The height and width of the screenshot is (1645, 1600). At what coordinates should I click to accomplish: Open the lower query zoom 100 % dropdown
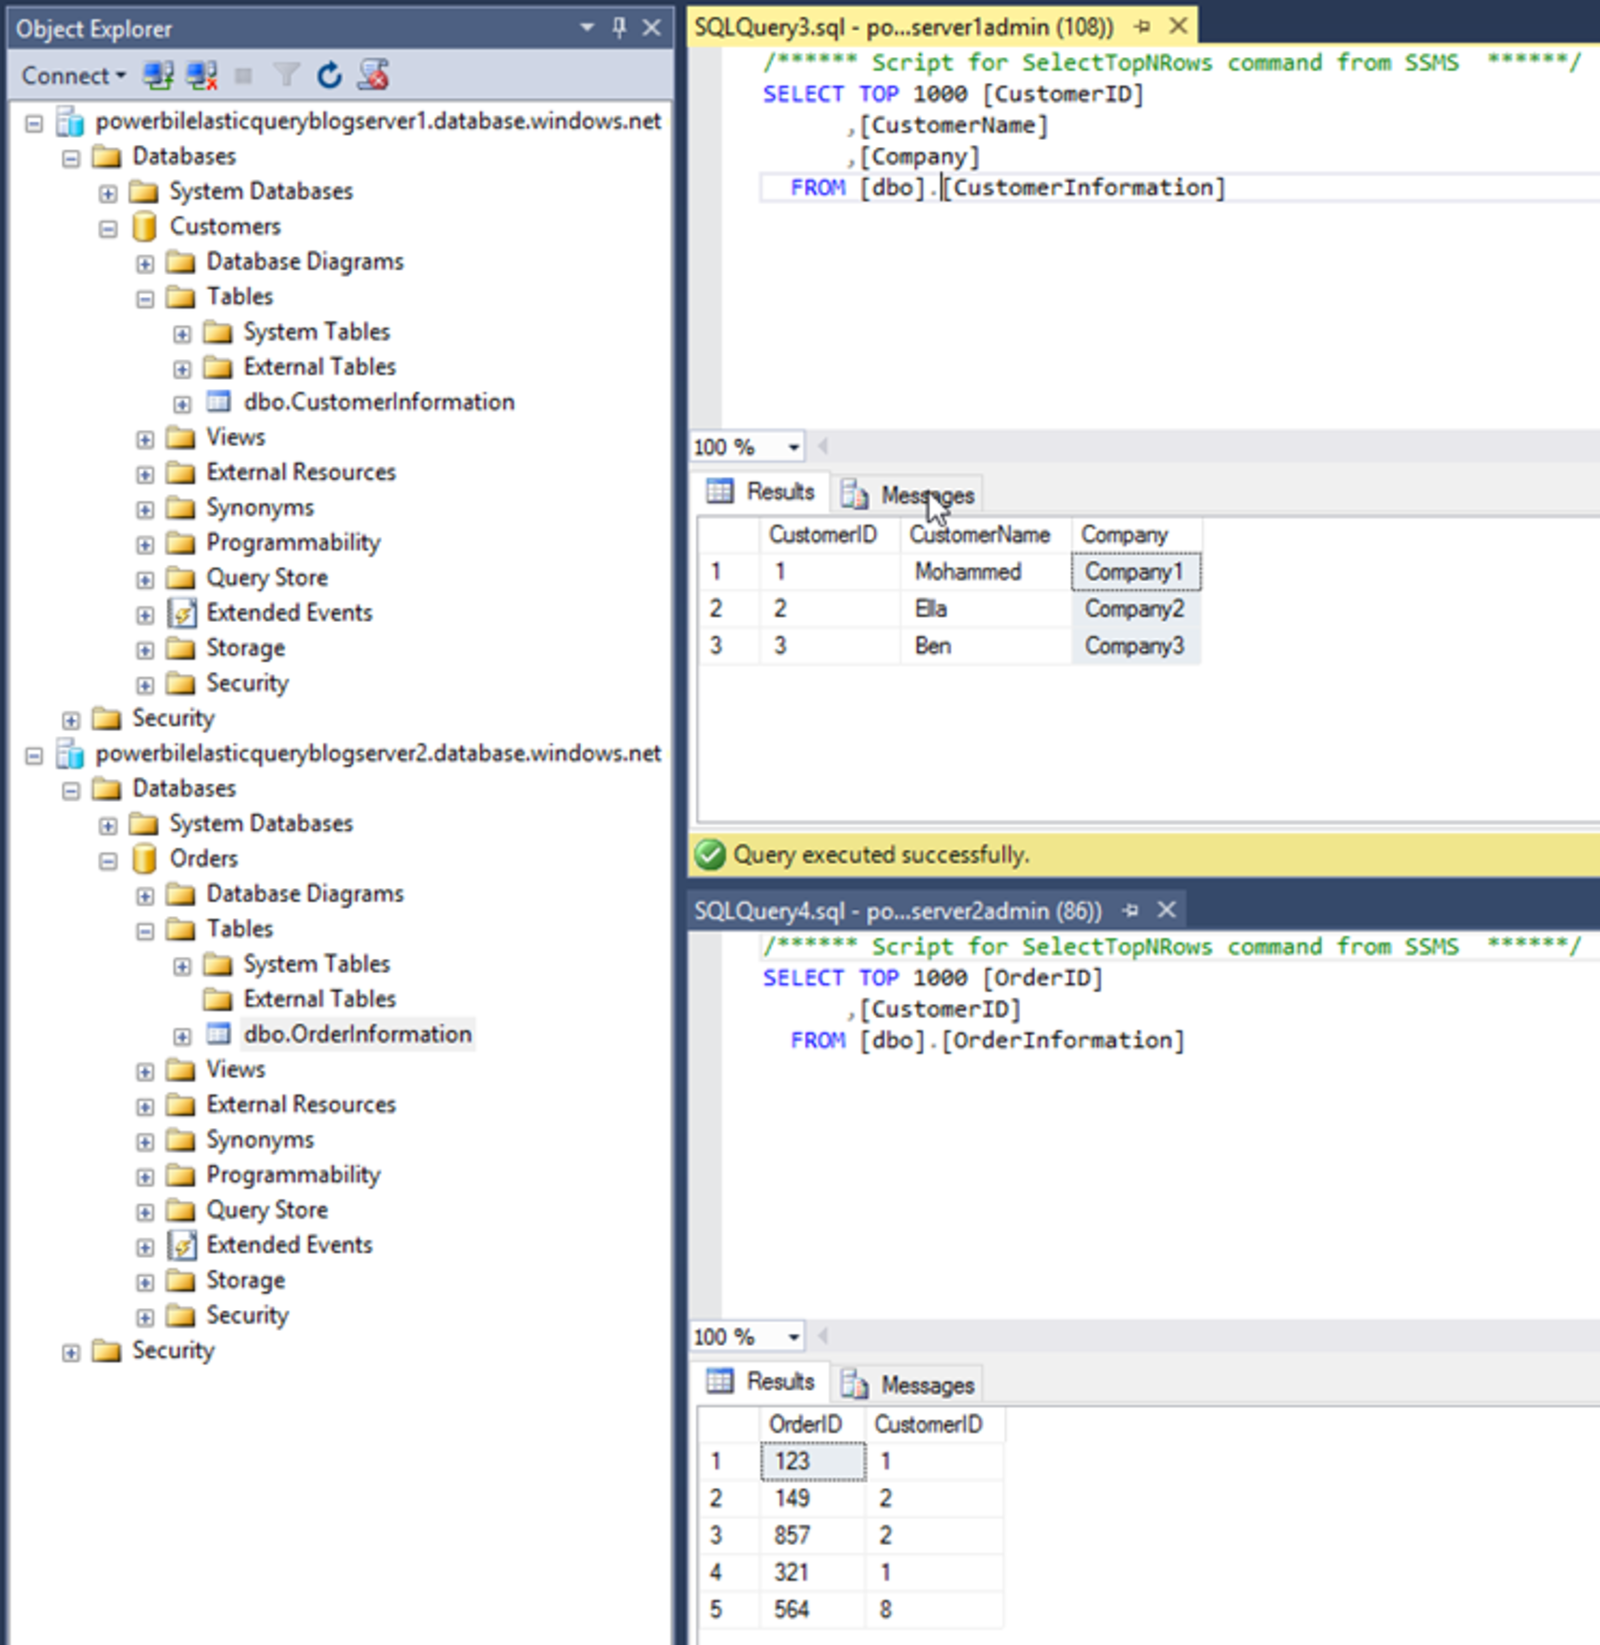pos(793,1337)
